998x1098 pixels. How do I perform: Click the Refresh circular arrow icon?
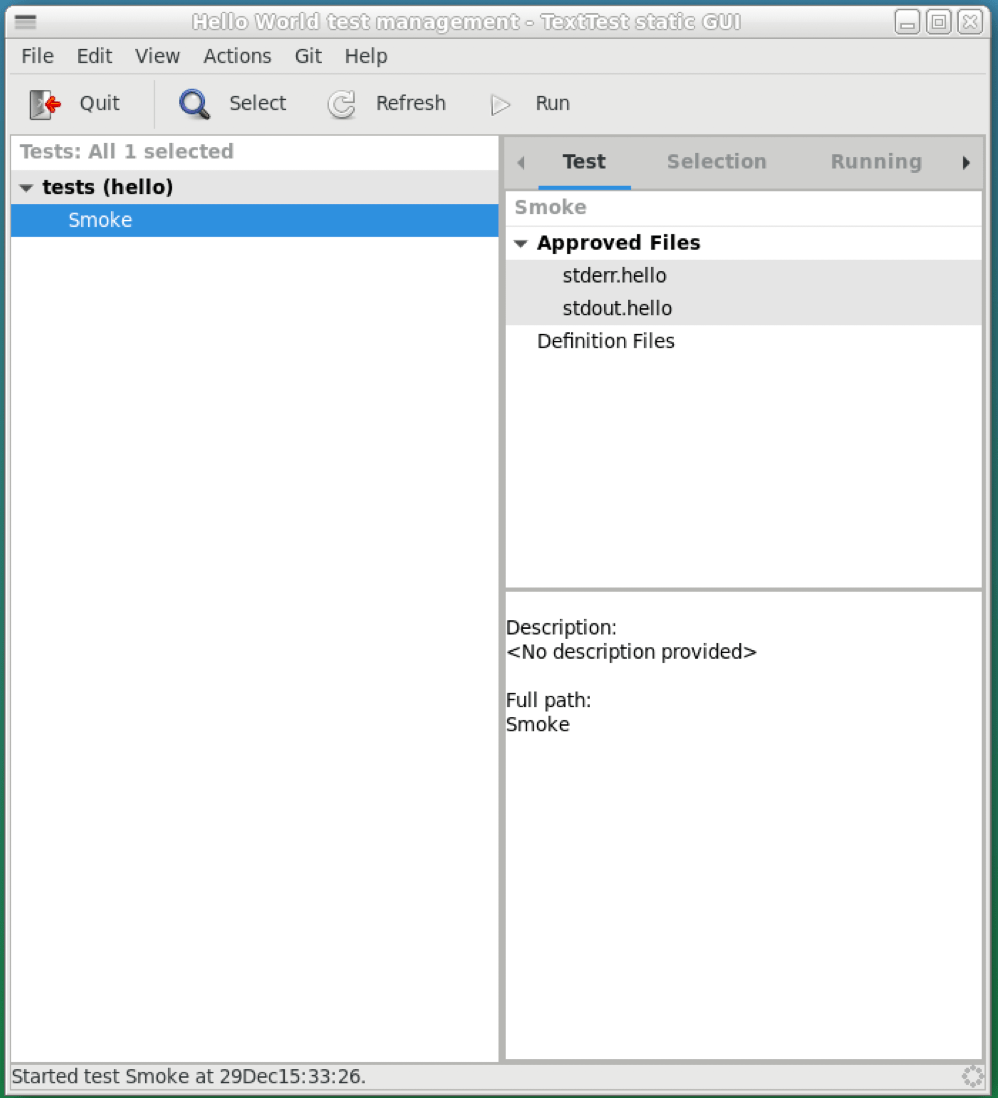click(342, 104)
